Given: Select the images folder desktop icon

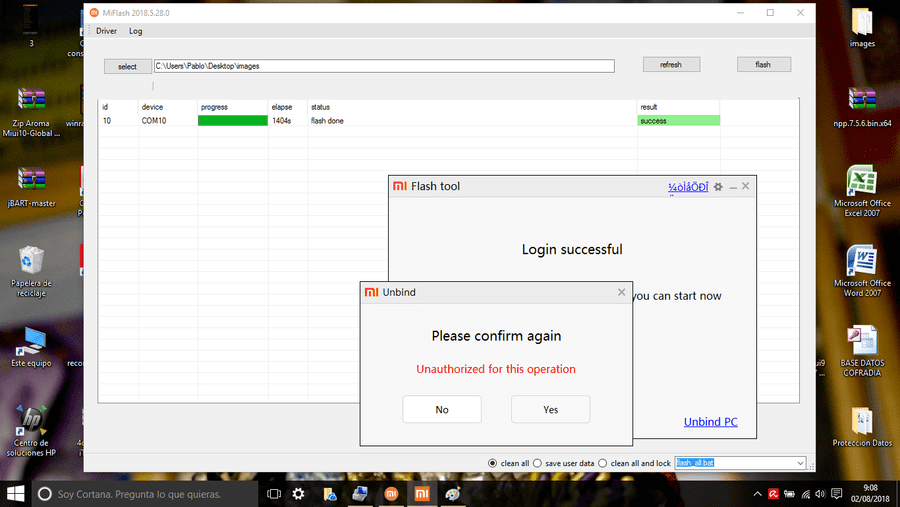Looking at the screenshot, I should 862,28.
